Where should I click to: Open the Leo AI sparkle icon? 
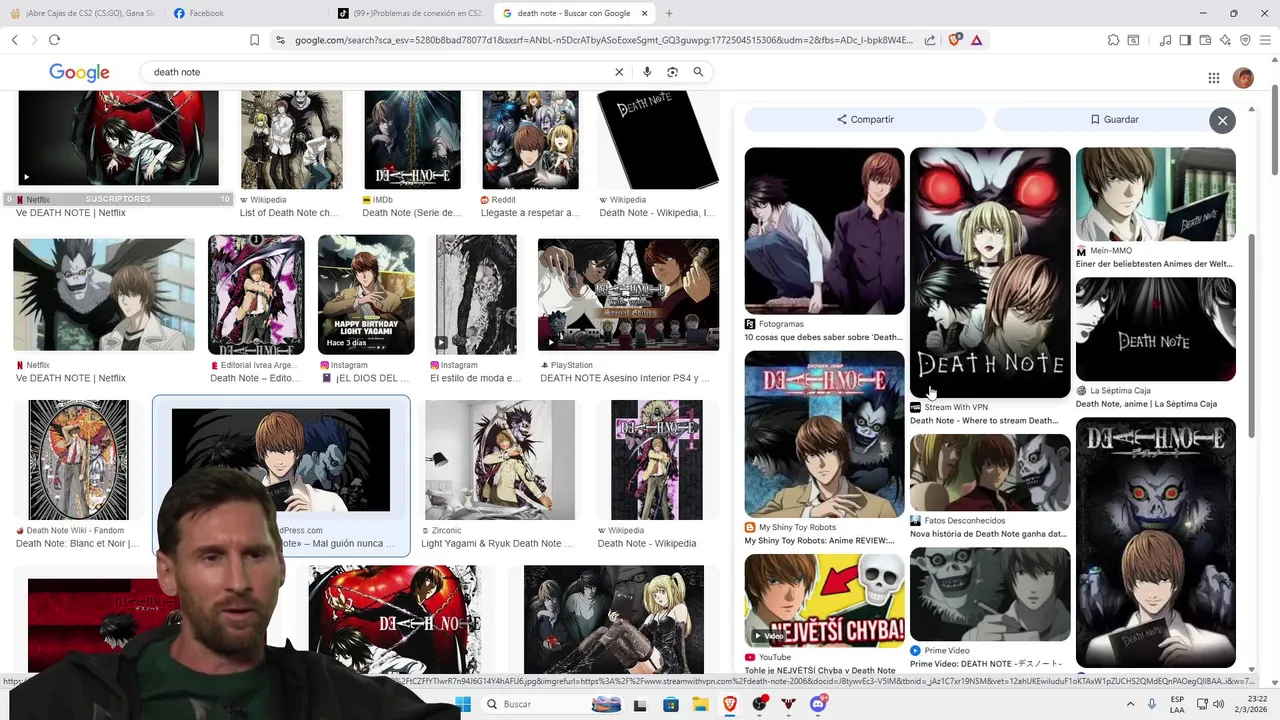[1225, 40]
